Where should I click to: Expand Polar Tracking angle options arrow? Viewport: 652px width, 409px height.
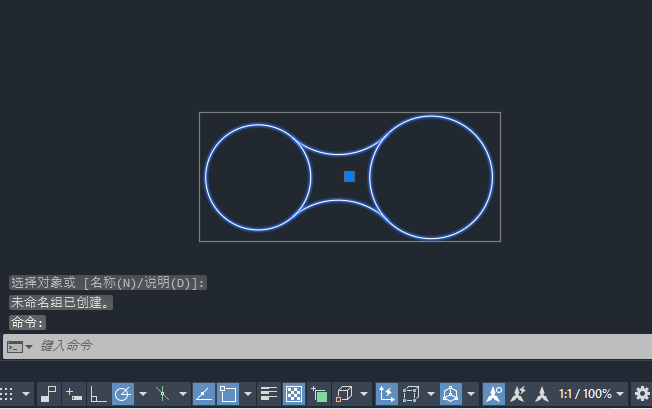[143, 394]
